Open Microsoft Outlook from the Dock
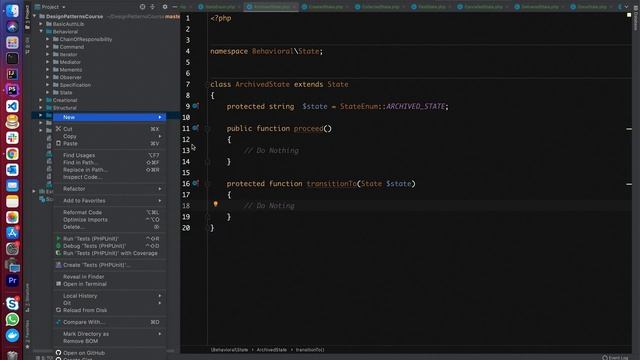Screen dimensions: 640x360 click(12, 170)
